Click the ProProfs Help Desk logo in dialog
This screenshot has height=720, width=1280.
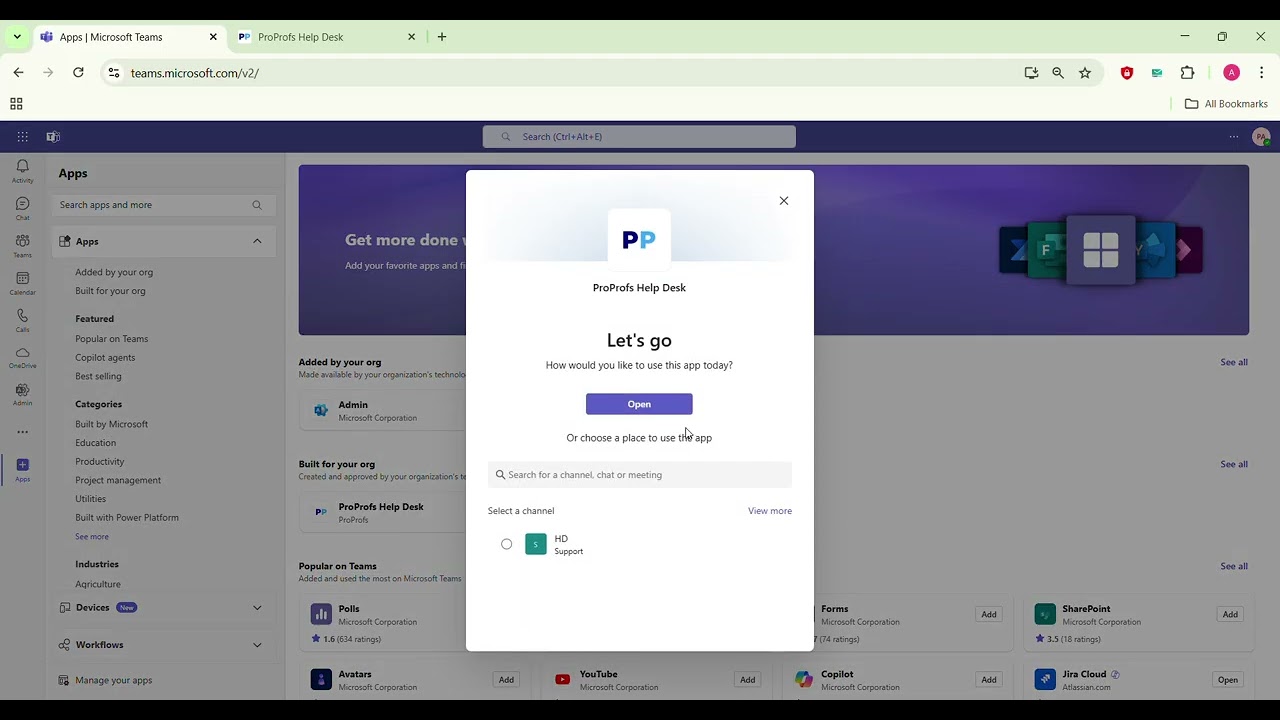(x=639, y=240)
